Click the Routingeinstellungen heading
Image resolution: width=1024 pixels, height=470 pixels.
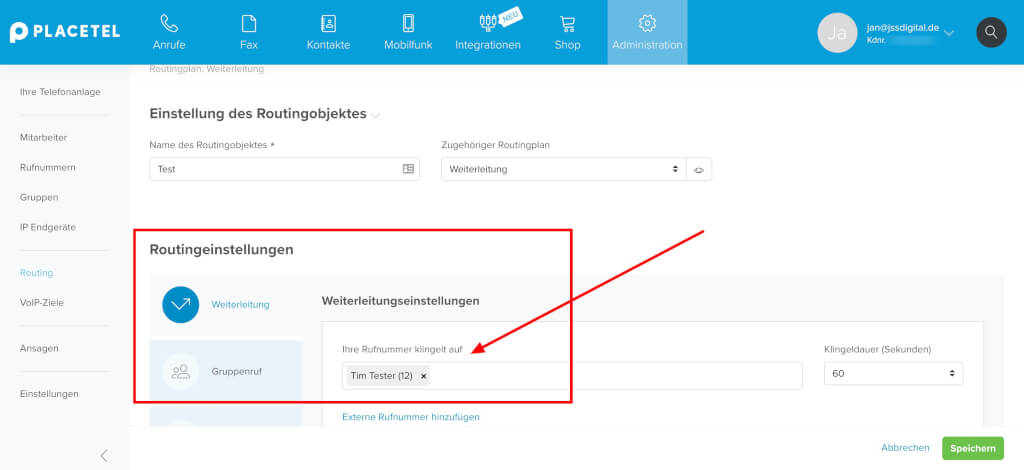[221, 249]
